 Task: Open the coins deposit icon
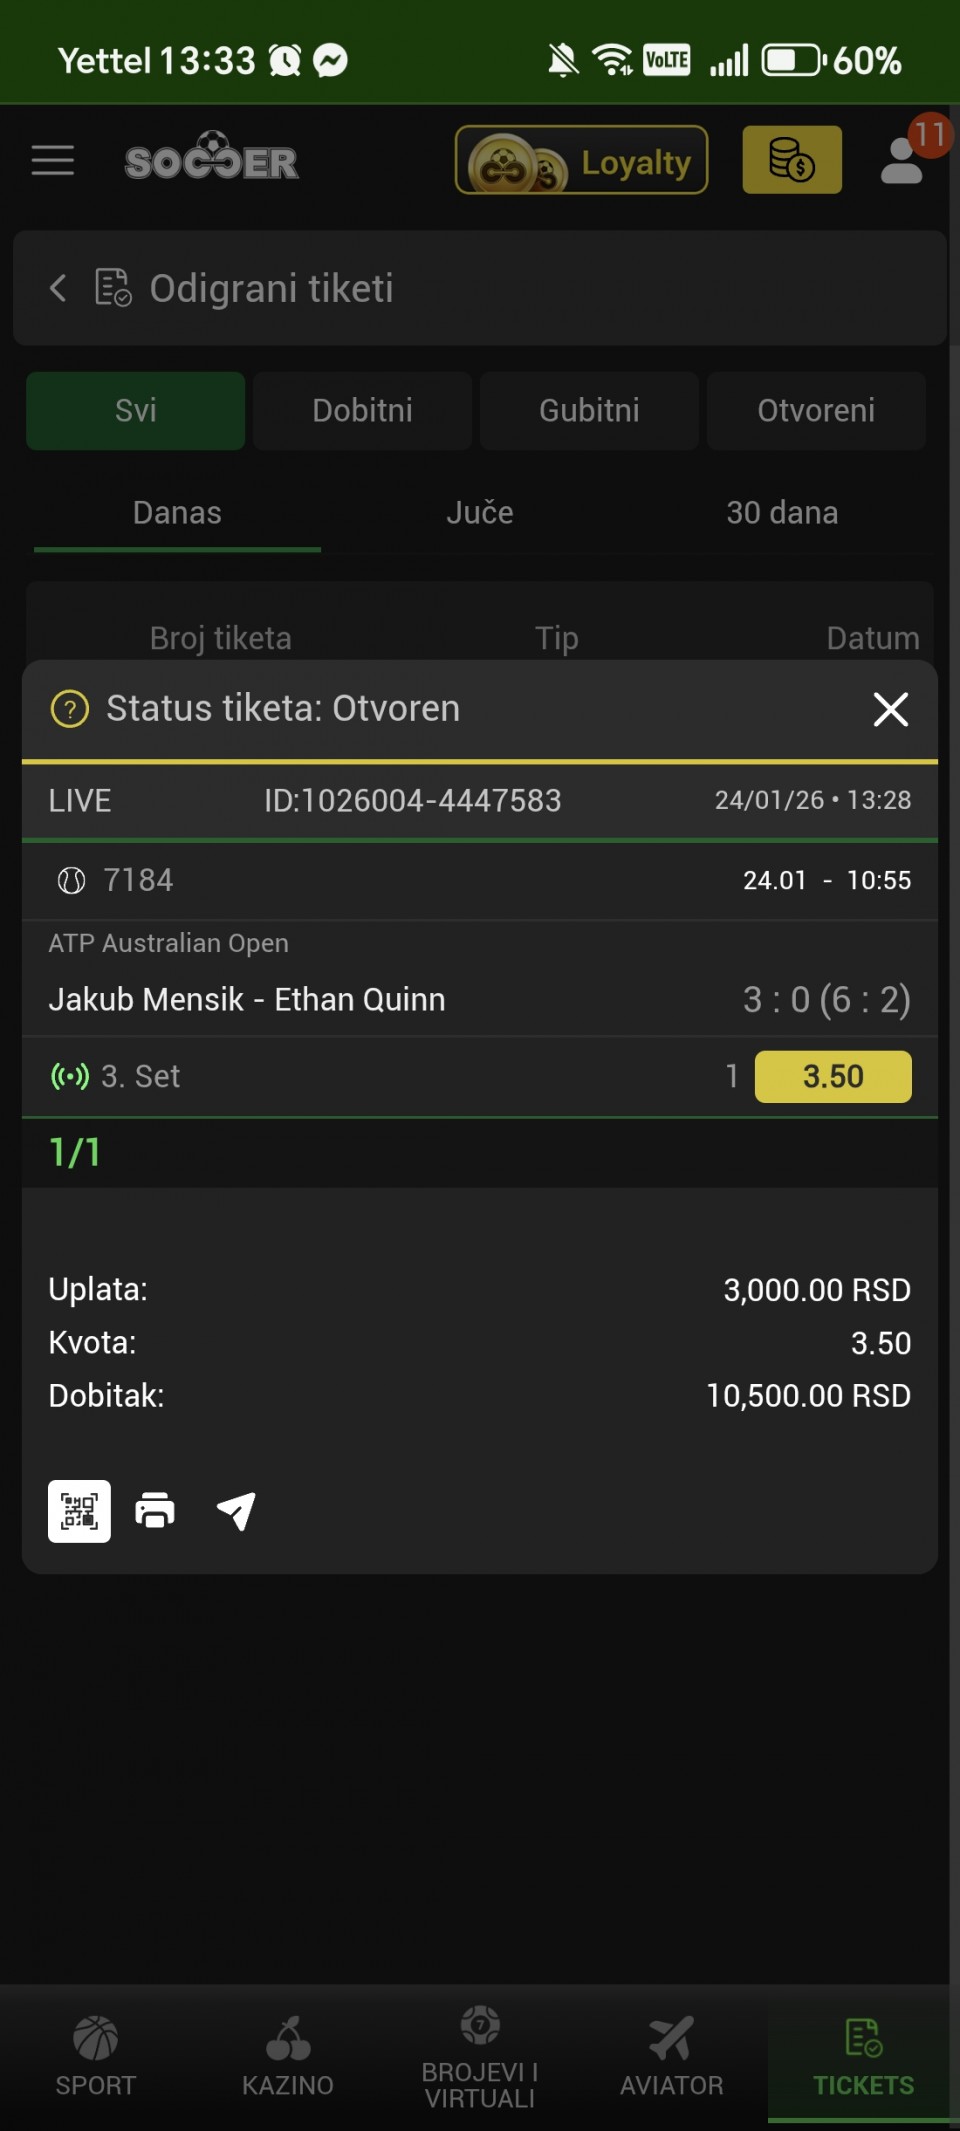791,160
